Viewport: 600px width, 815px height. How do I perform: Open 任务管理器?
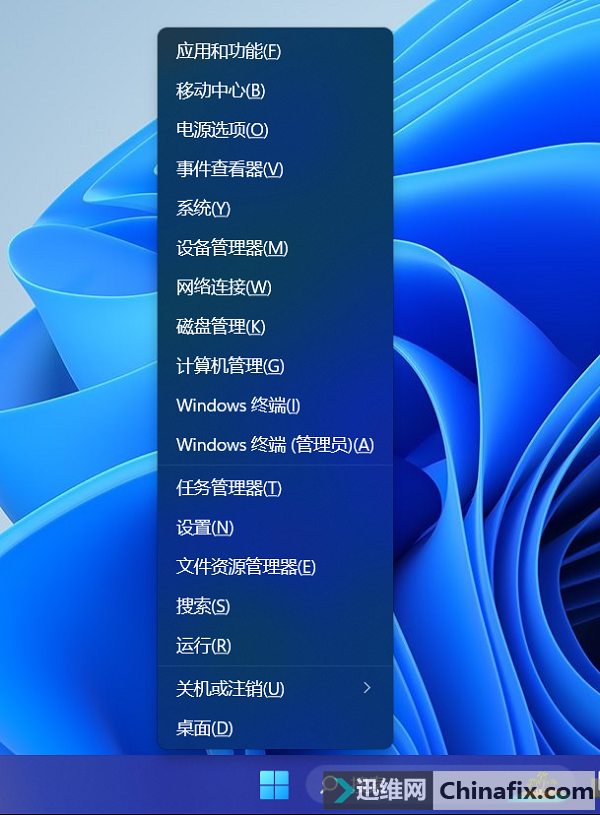point(229,488)
